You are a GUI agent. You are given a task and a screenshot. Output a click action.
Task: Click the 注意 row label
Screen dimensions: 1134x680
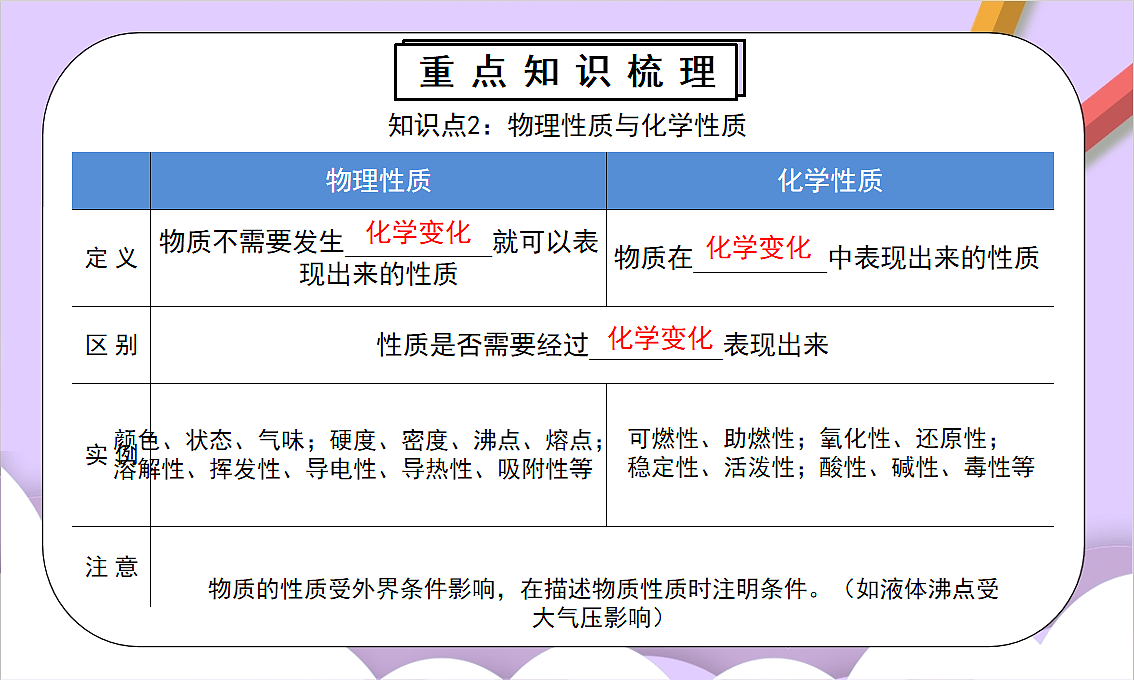[111, 565]
